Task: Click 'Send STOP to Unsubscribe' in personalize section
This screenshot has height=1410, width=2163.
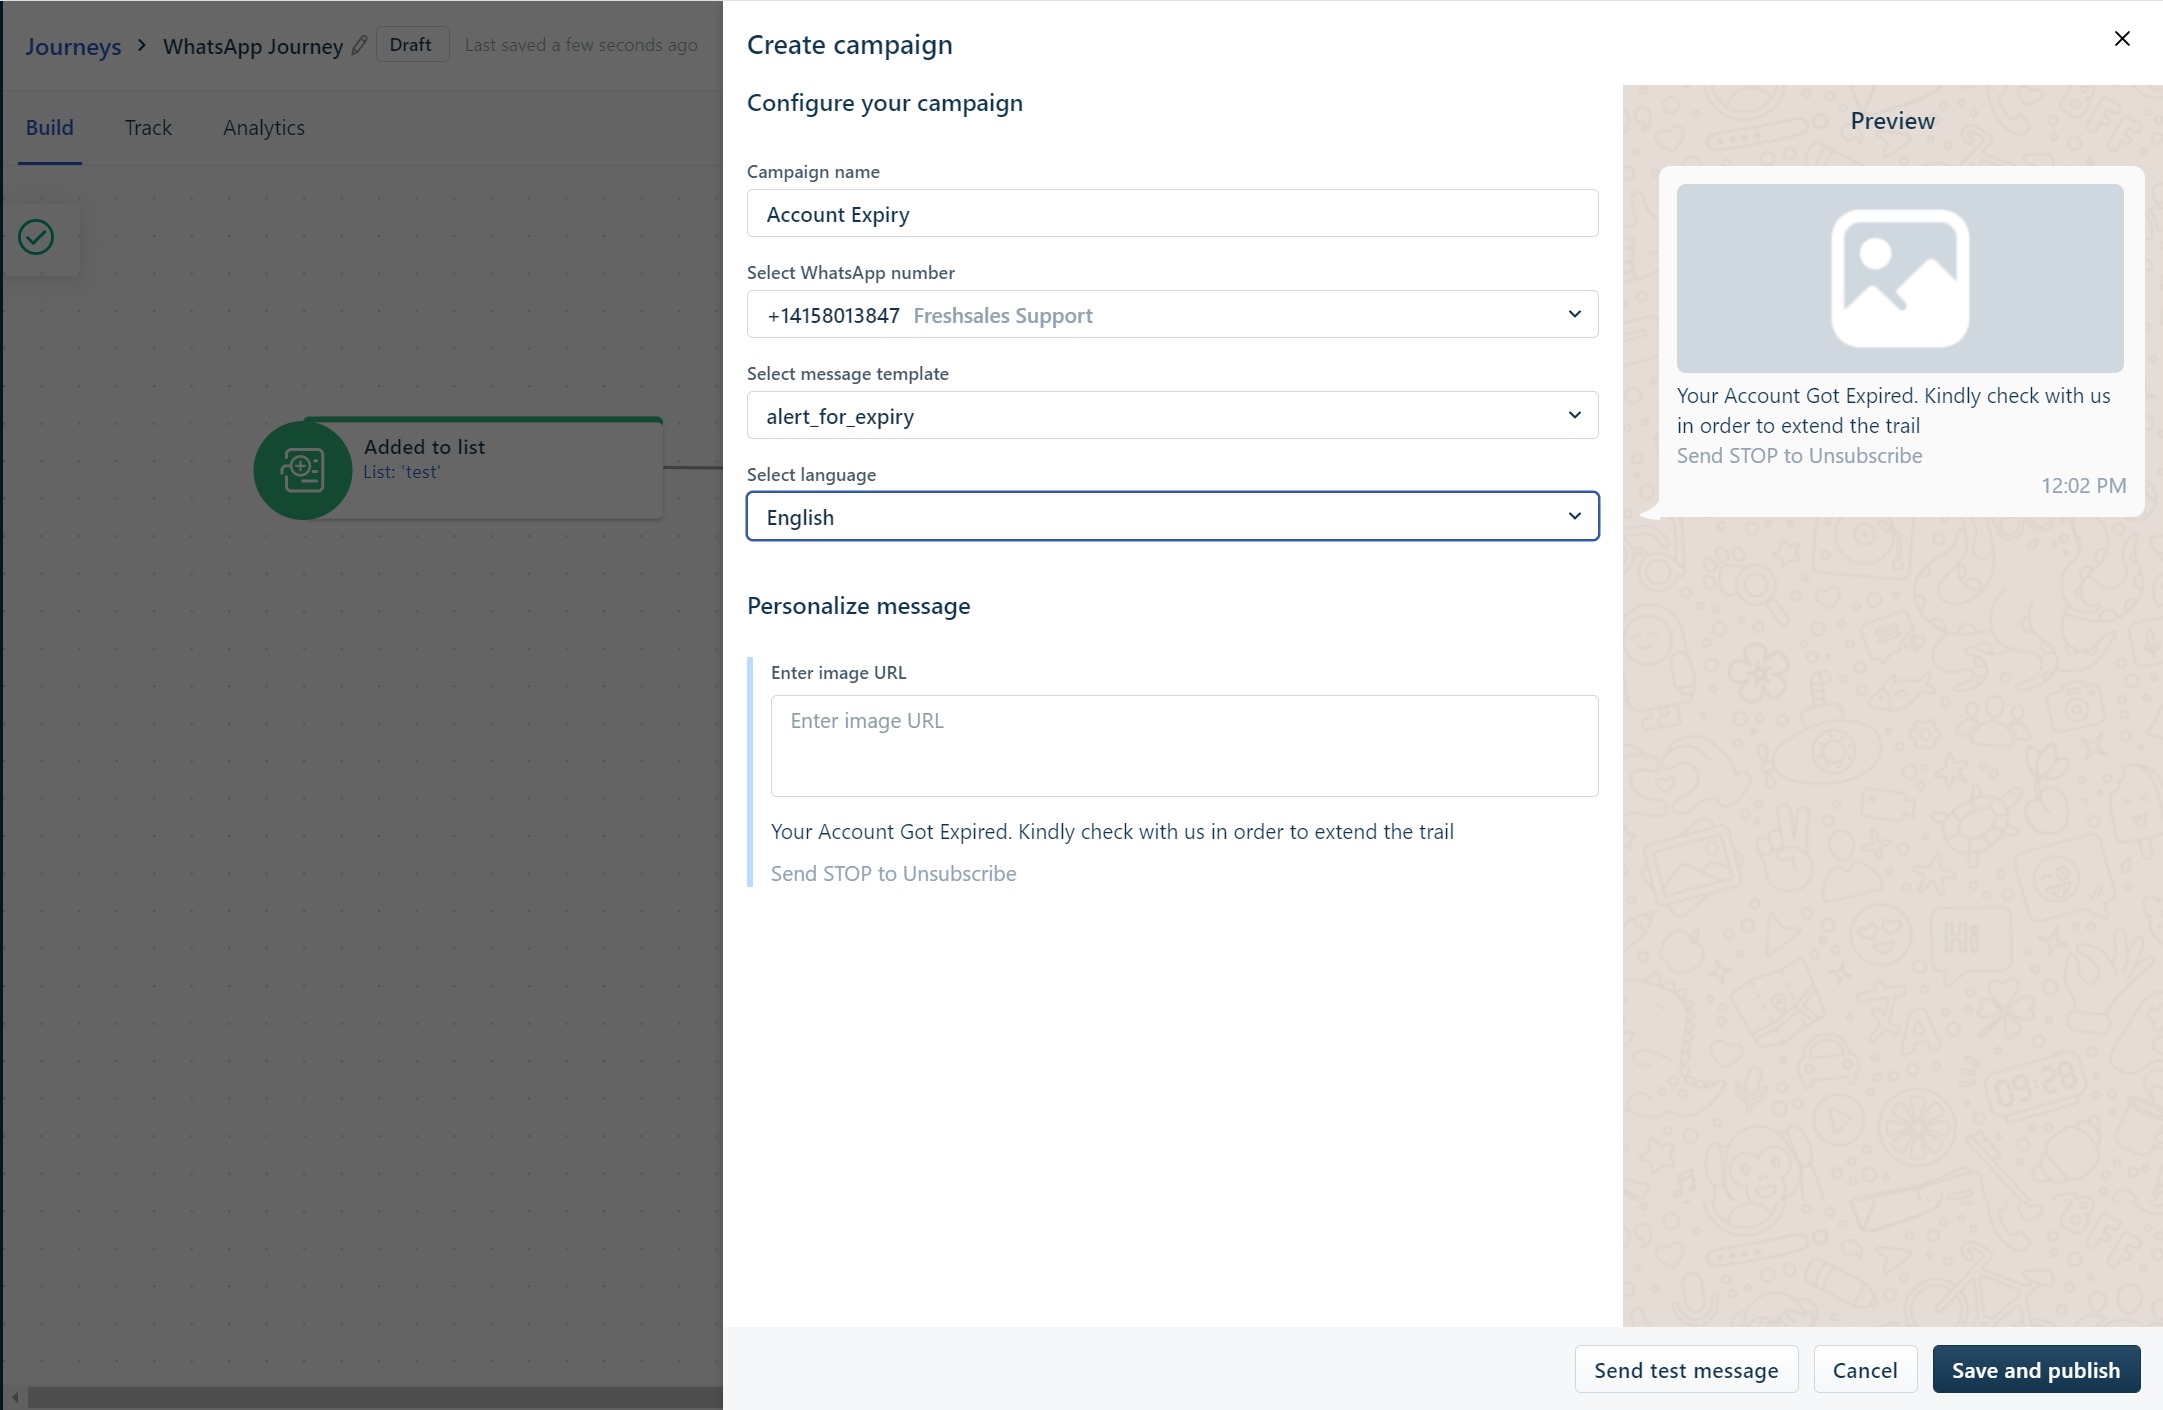Action: click(893, 874)
